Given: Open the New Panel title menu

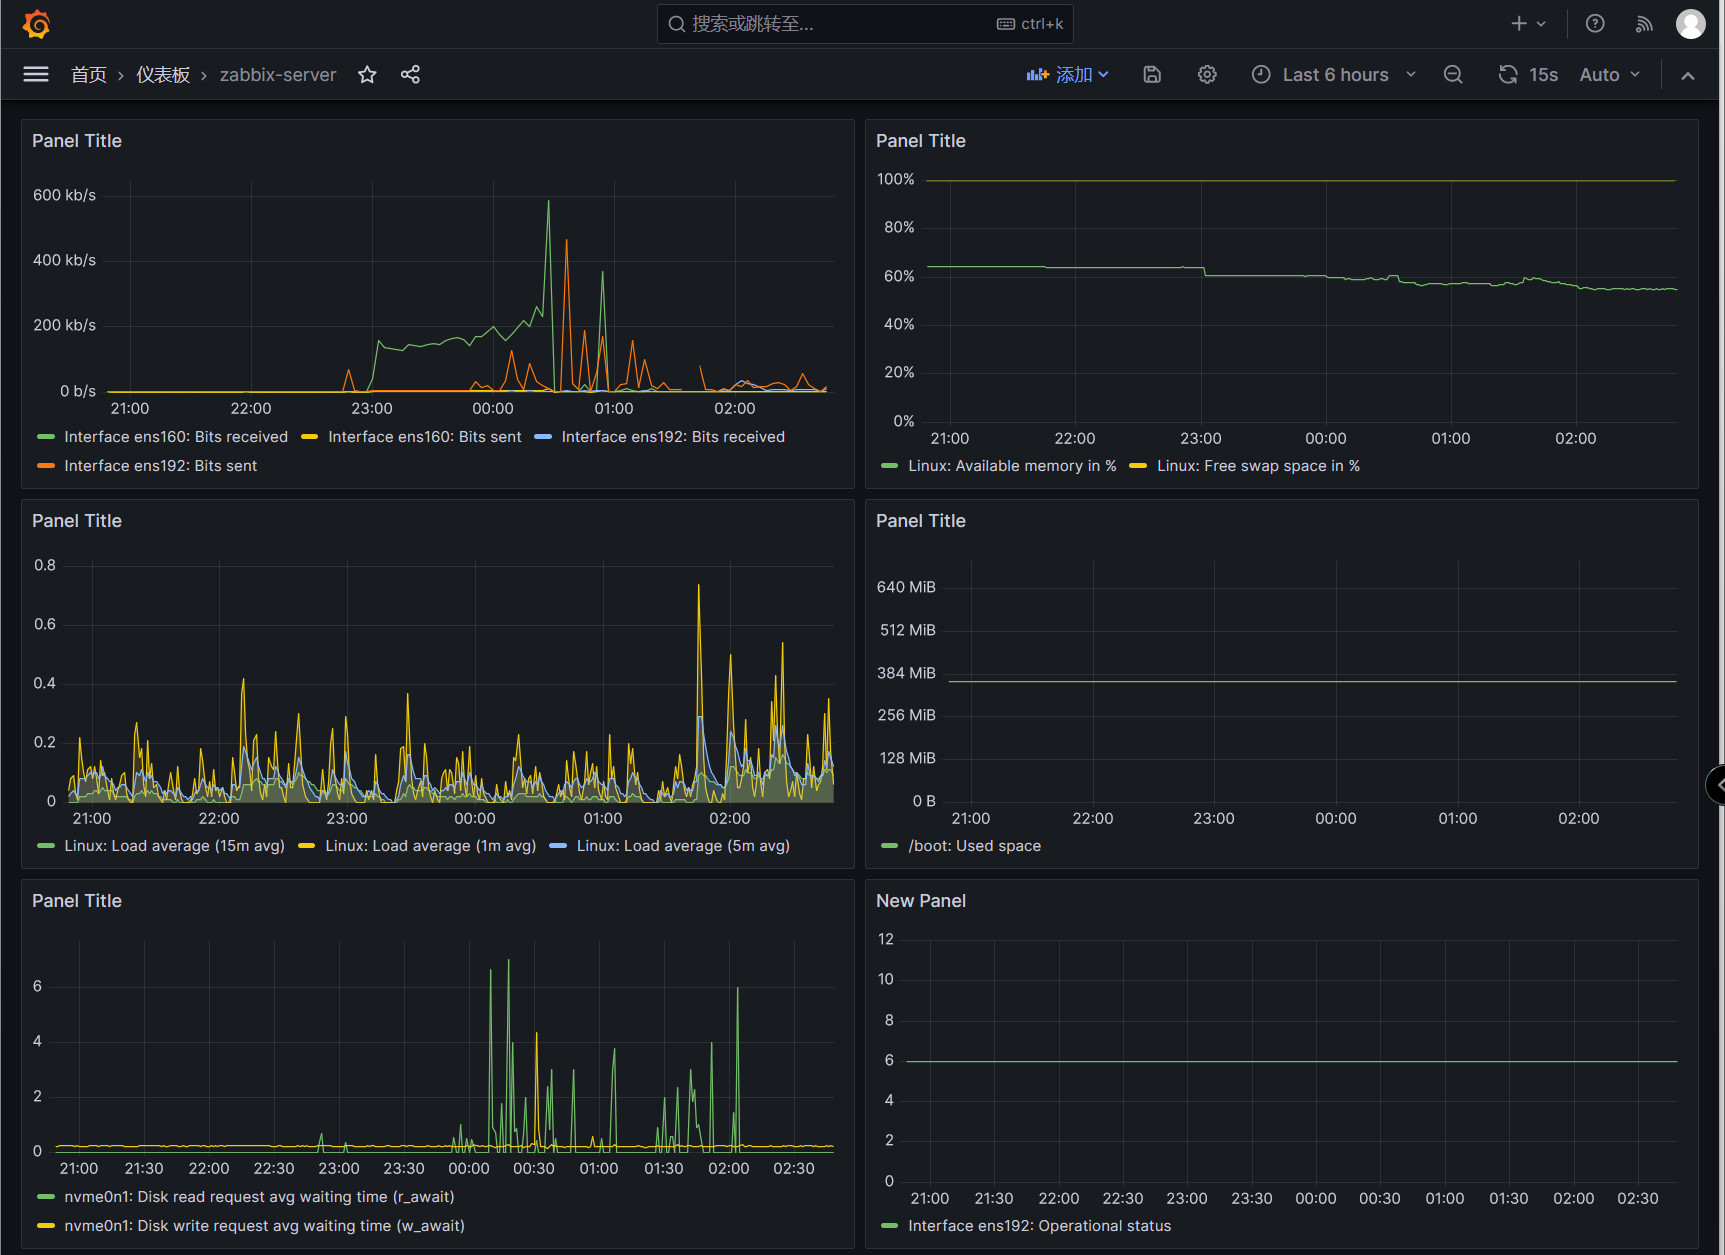Looking at the screenshot, I should click(921, 901).
